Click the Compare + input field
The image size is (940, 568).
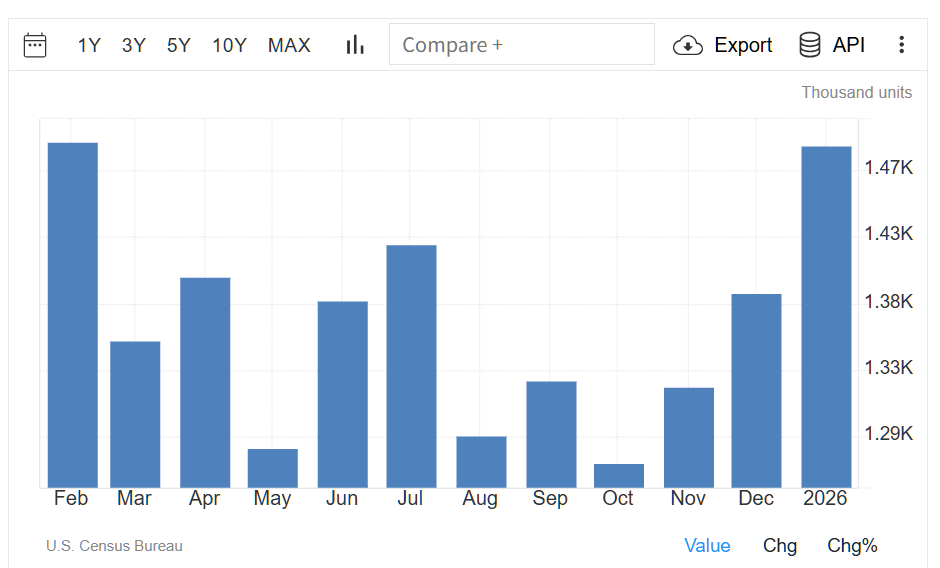point(521,45)
